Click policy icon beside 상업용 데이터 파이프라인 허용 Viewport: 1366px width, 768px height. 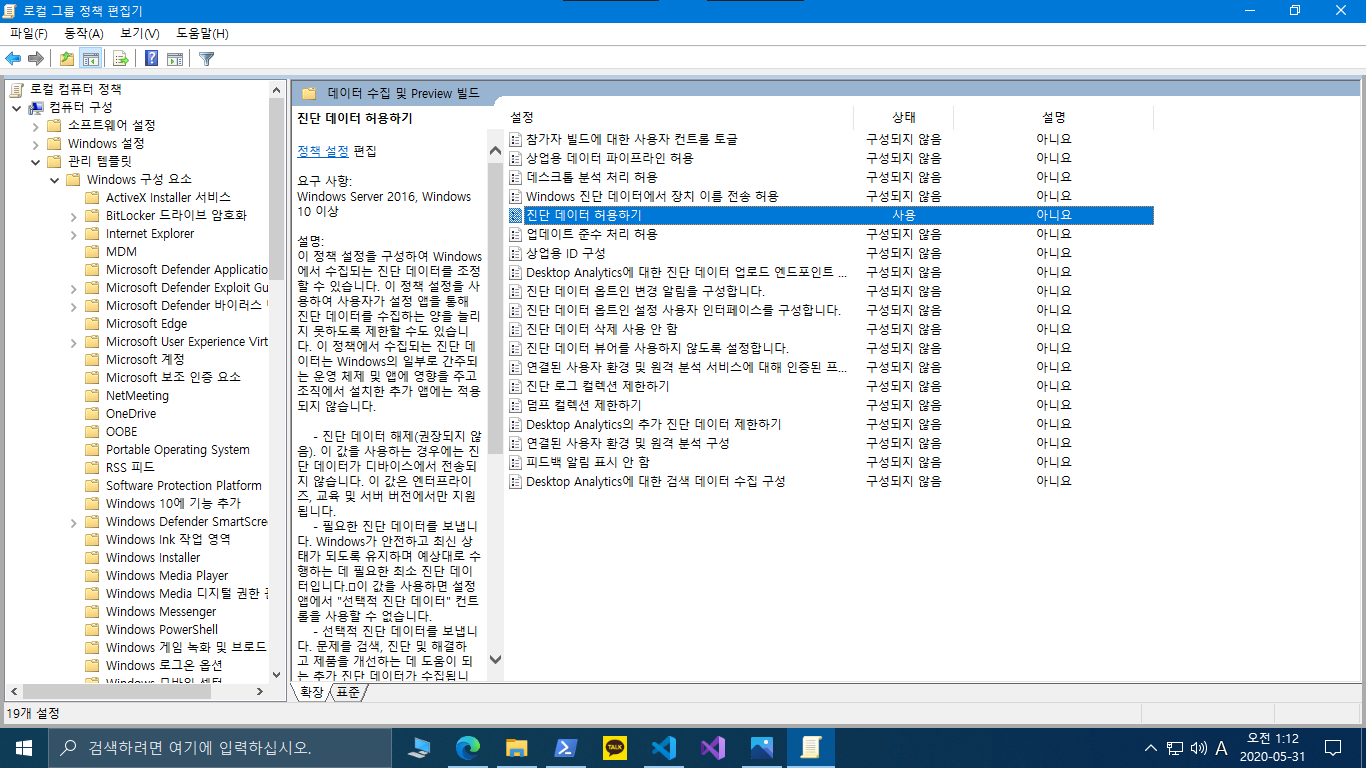(516, 158)
